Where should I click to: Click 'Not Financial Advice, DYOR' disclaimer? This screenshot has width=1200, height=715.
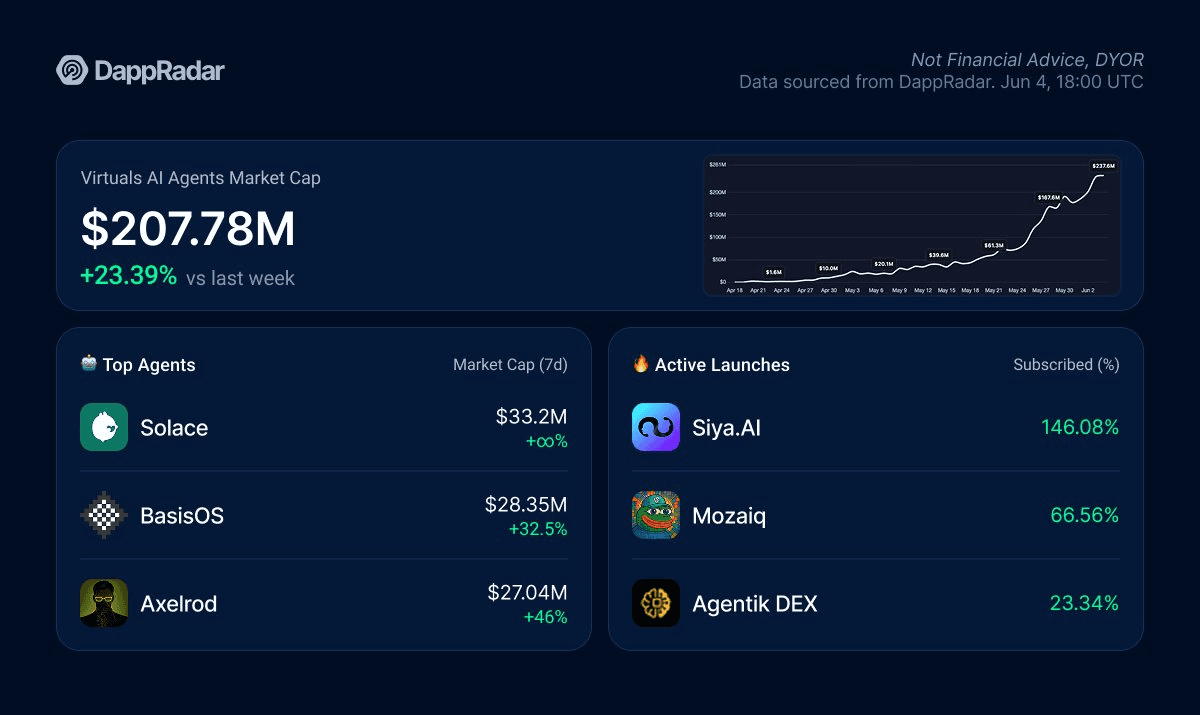tap(1027, 60)
